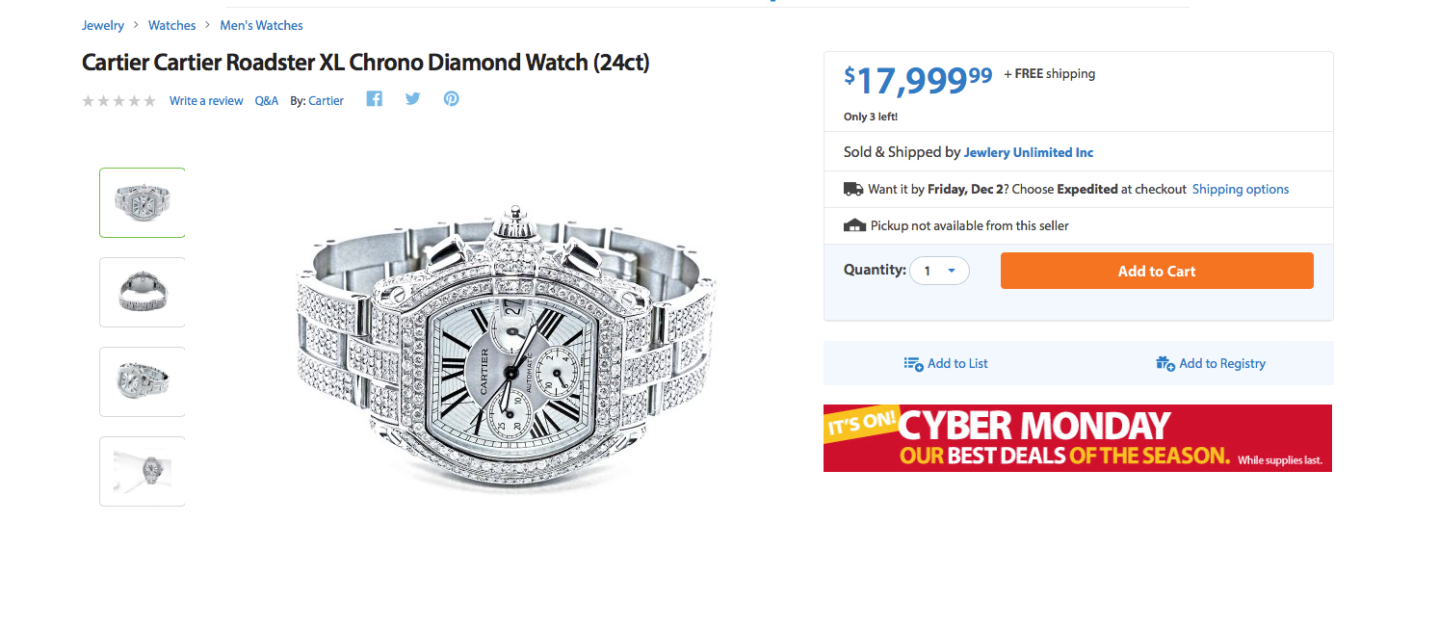Click the five-star rating icons

119,101
